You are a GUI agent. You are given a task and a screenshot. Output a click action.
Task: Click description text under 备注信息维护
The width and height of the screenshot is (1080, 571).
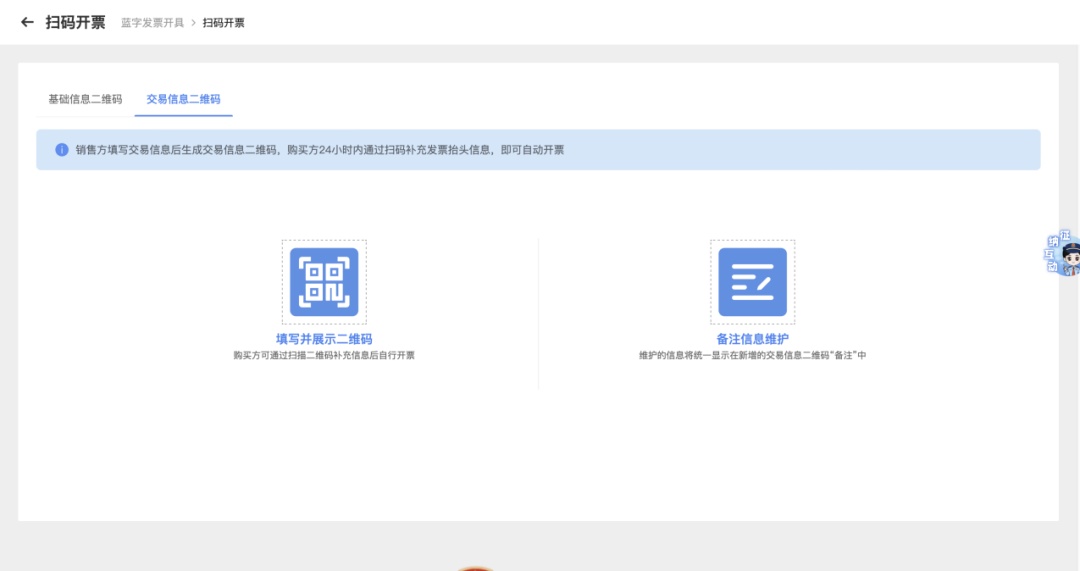coord(752,355)
